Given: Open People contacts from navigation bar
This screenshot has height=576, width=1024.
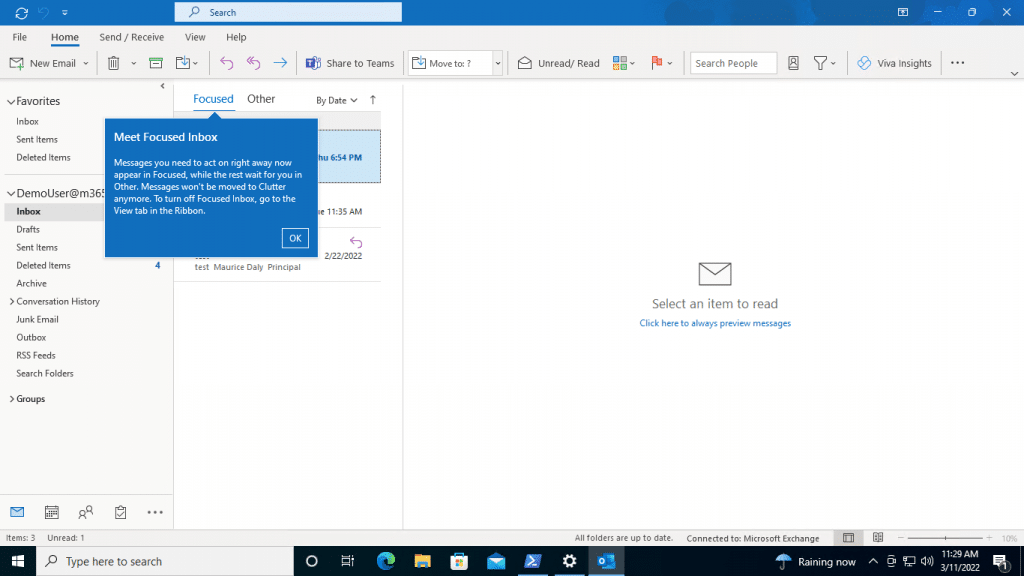Looking at the screenshot, I should 86,513.
